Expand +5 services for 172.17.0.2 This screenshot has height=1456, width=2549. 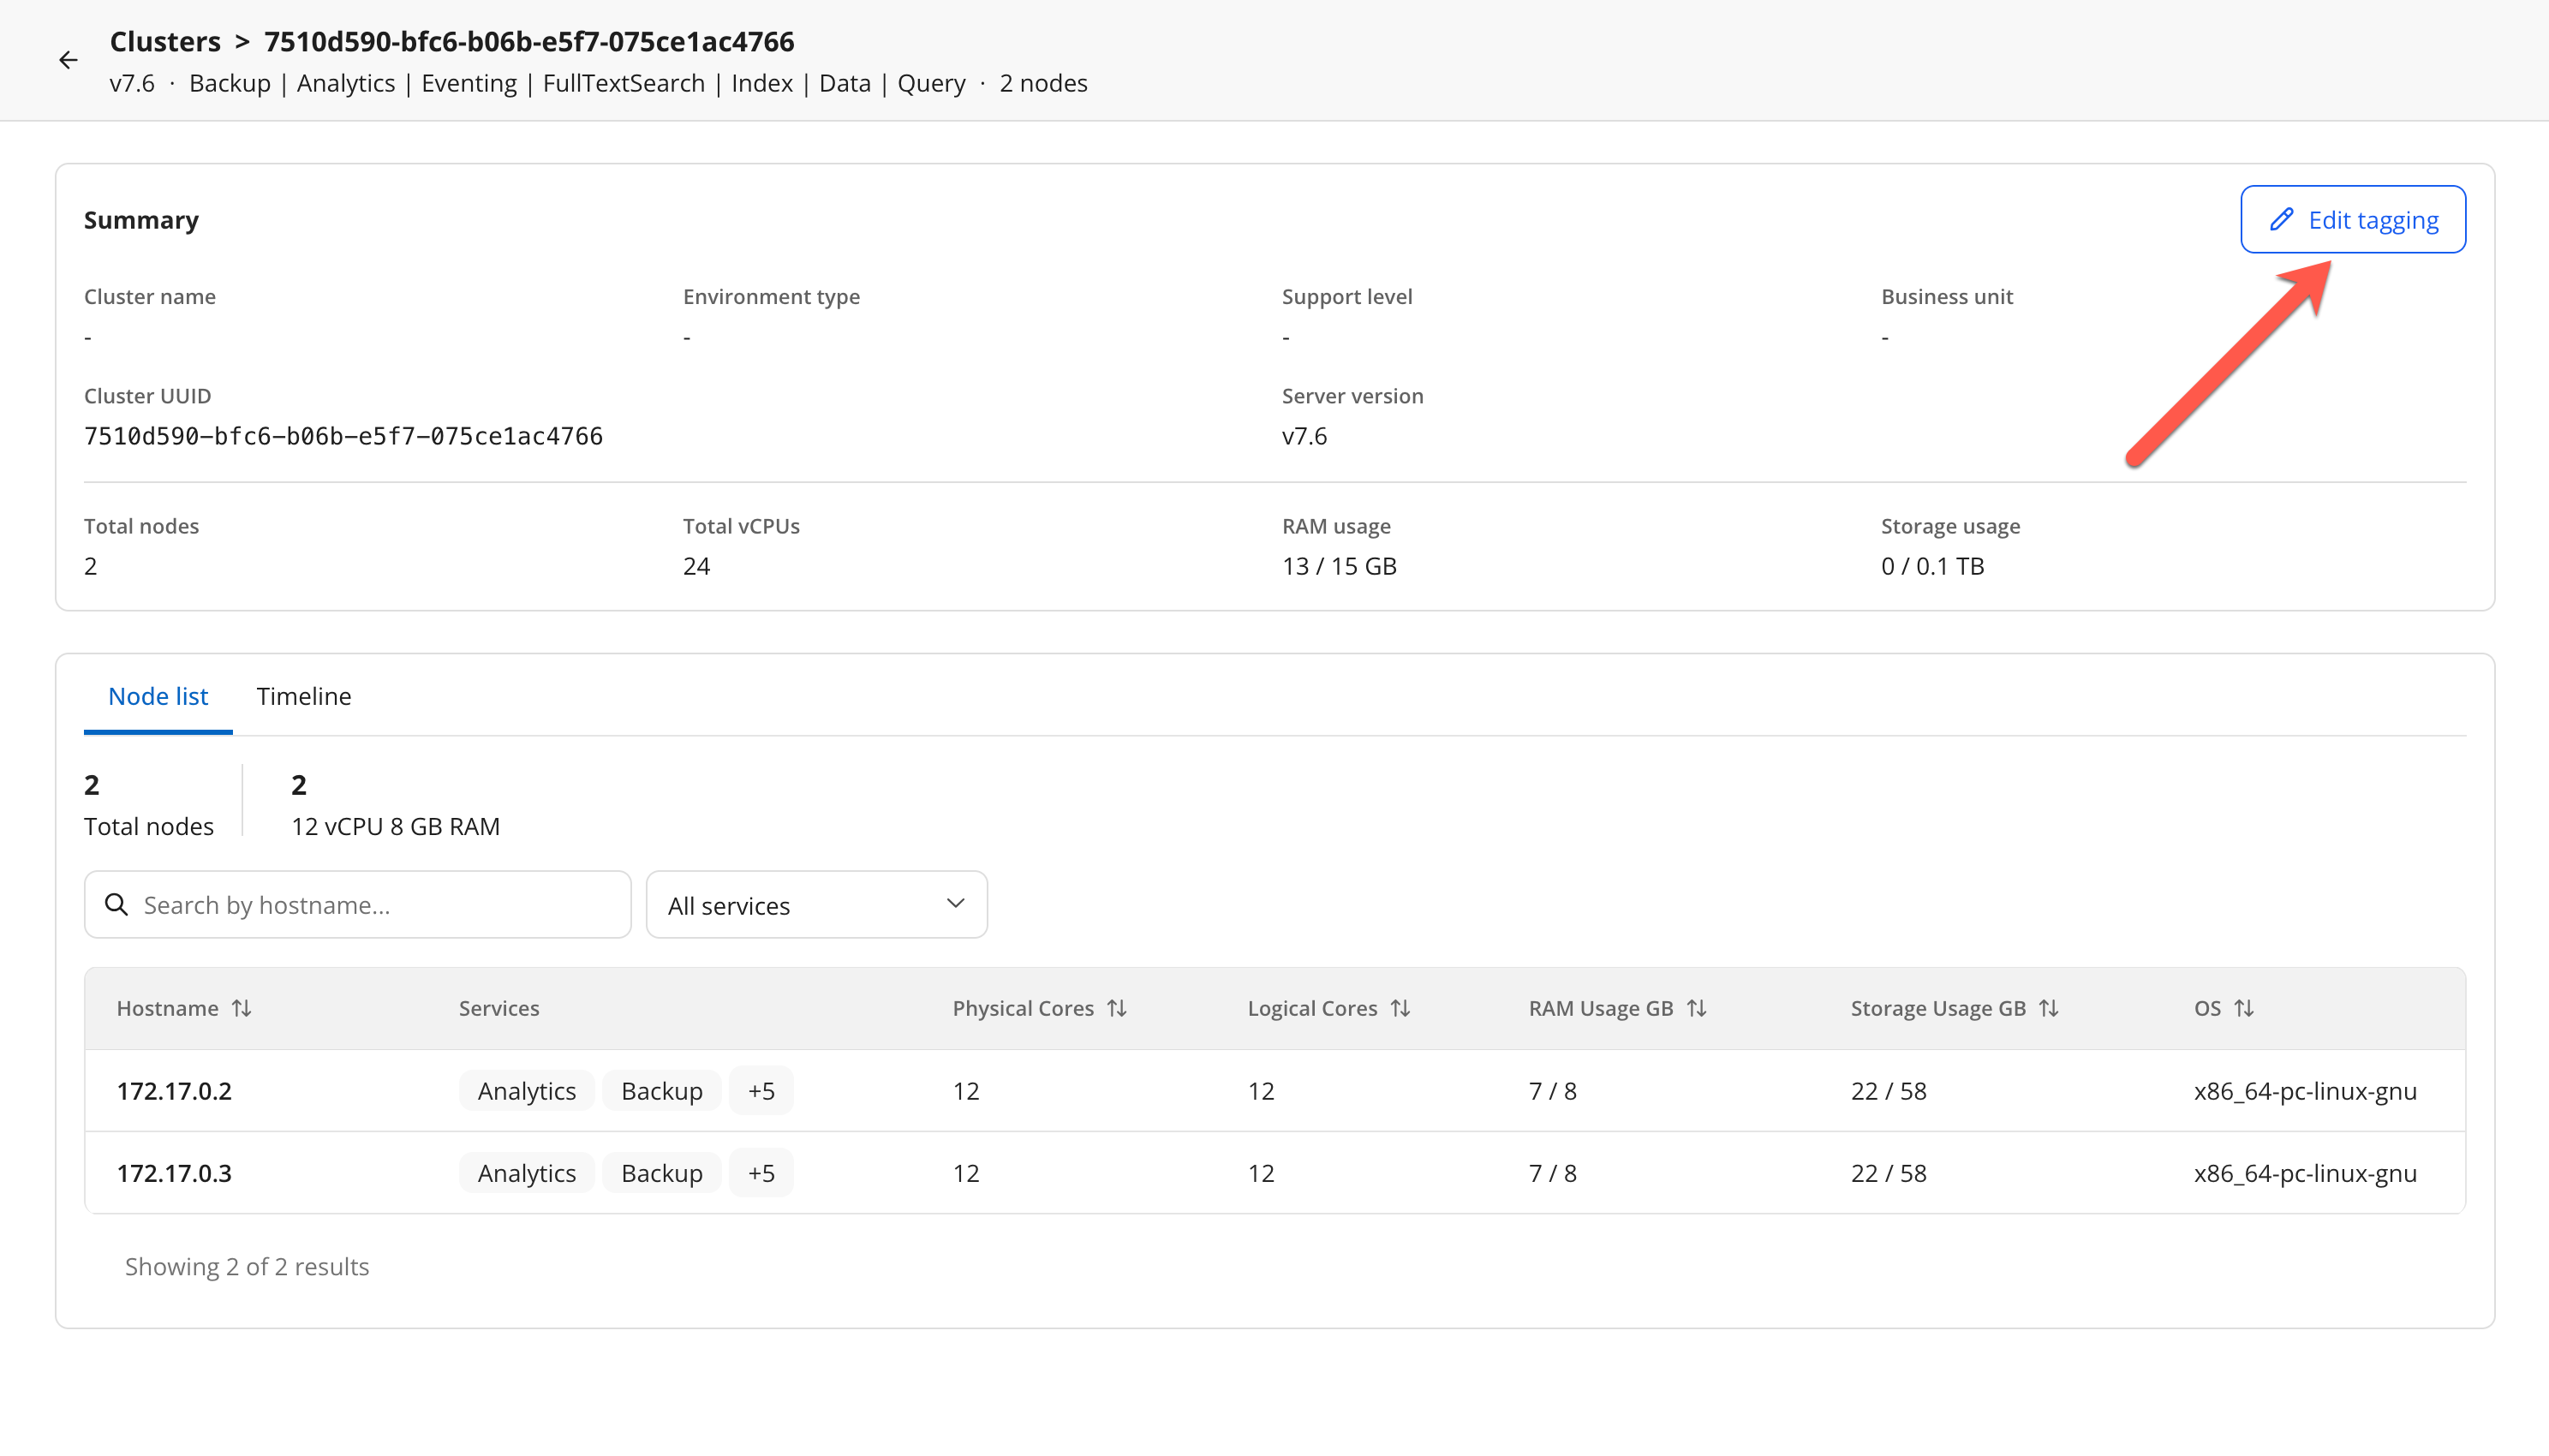click(761, 1090)
